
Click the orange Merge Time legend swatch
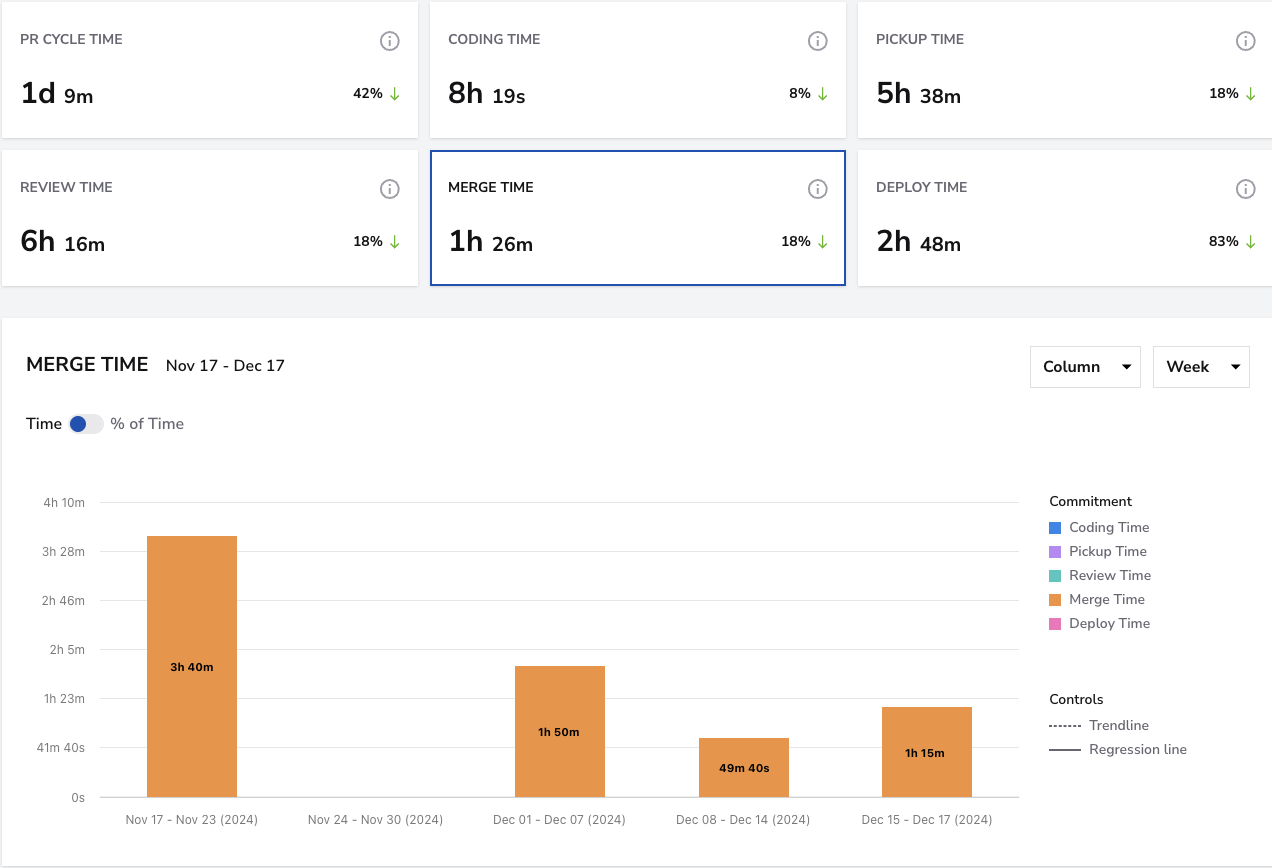(x=1055, y=599)
